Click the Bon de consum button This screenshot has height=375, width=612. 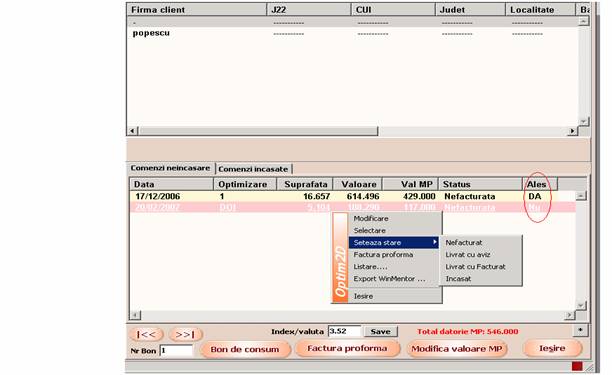245,349
